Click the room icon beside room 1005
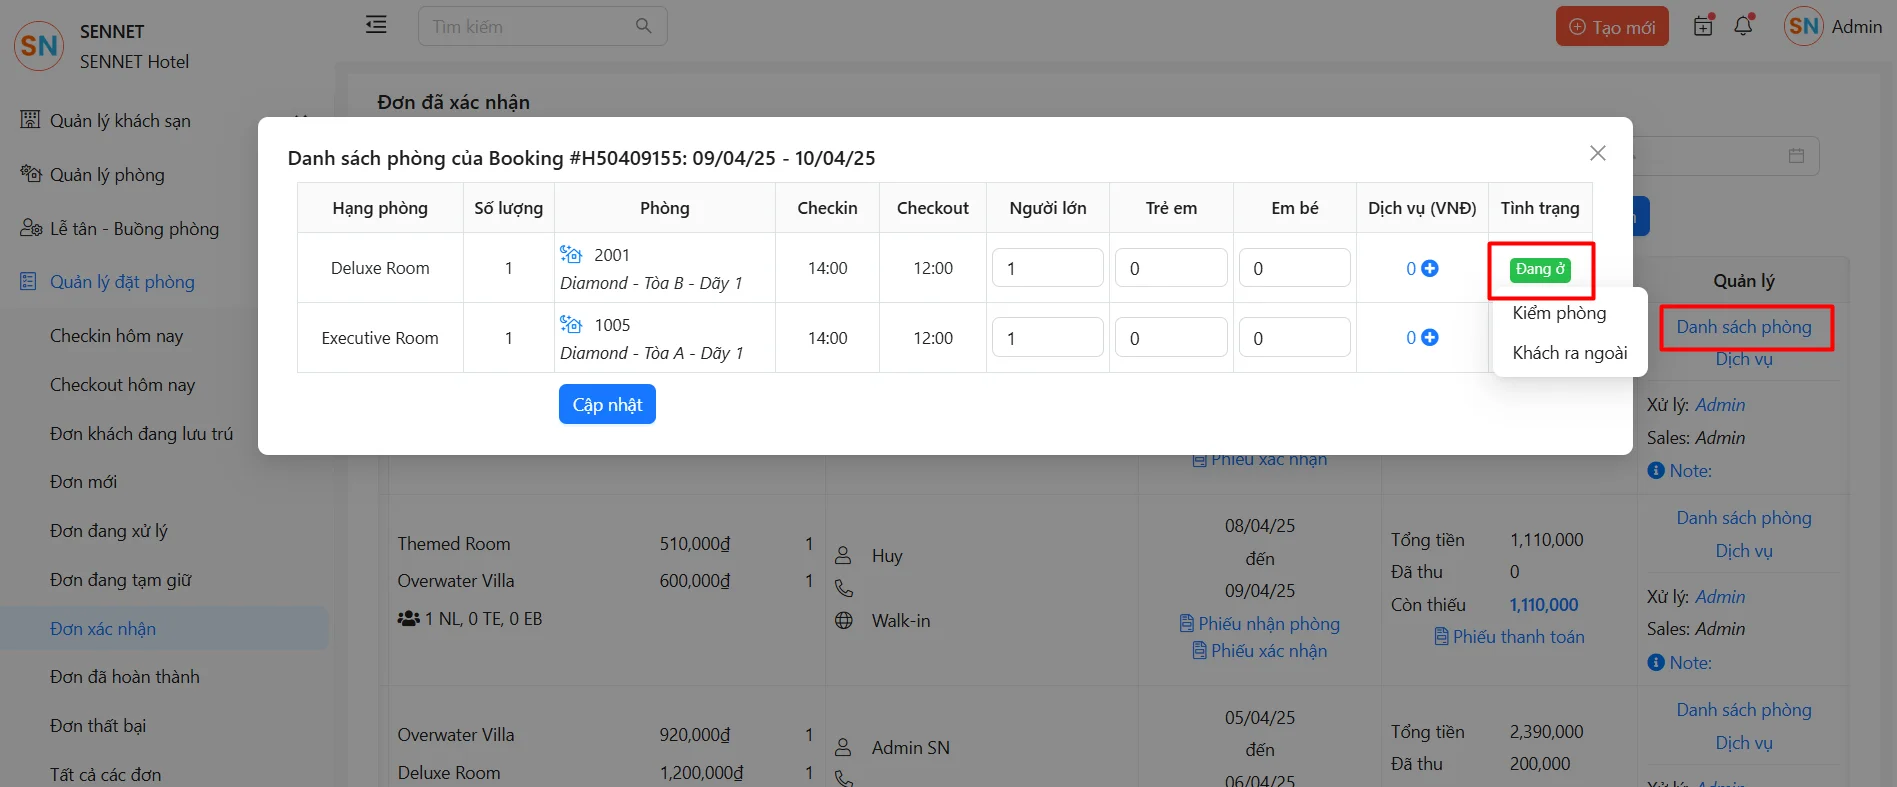Viewport: 1897px width, 787px height. click(571, 324)
